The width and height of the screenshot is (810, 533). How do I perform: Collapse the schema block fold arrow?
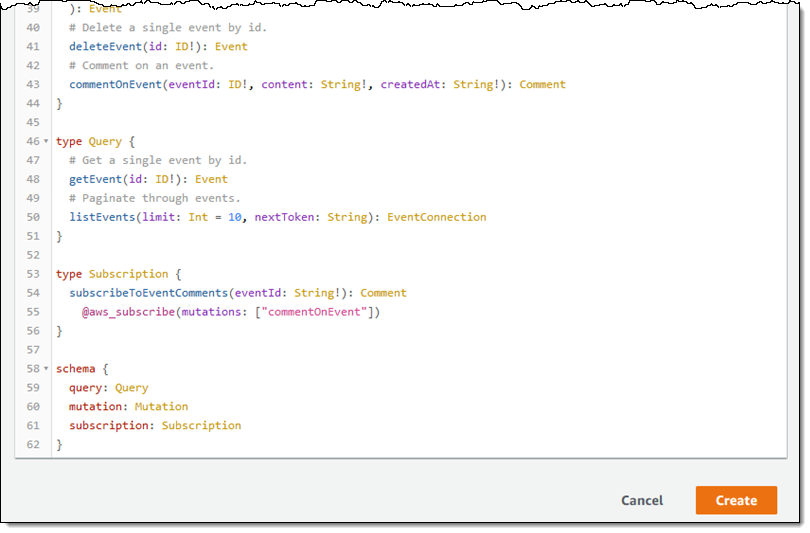click(46, 369)
